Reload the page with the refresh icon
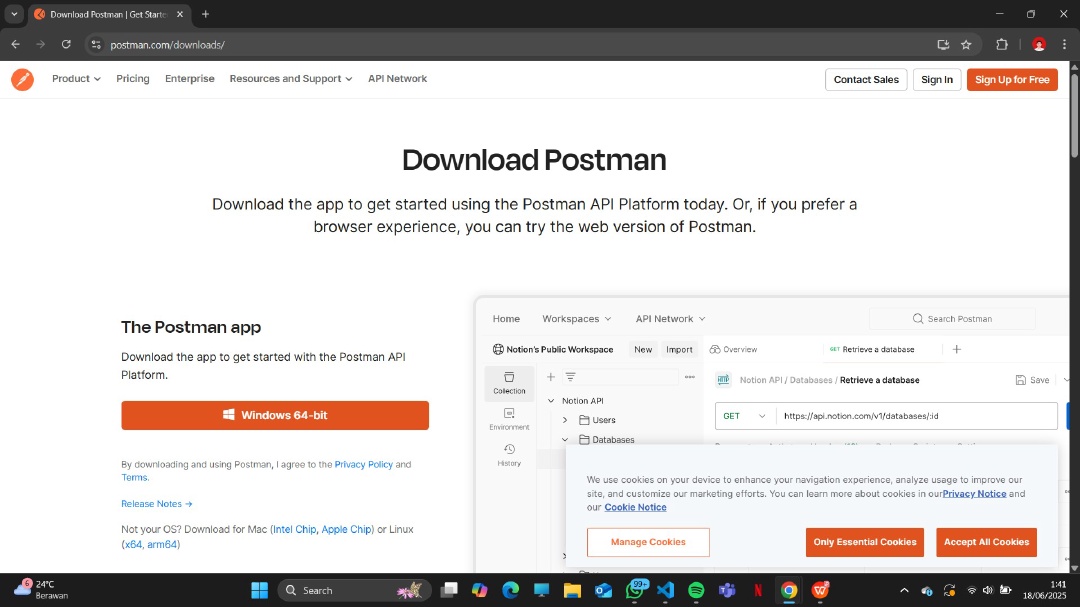Screen dimensions: 1080x607 point(66,44)
